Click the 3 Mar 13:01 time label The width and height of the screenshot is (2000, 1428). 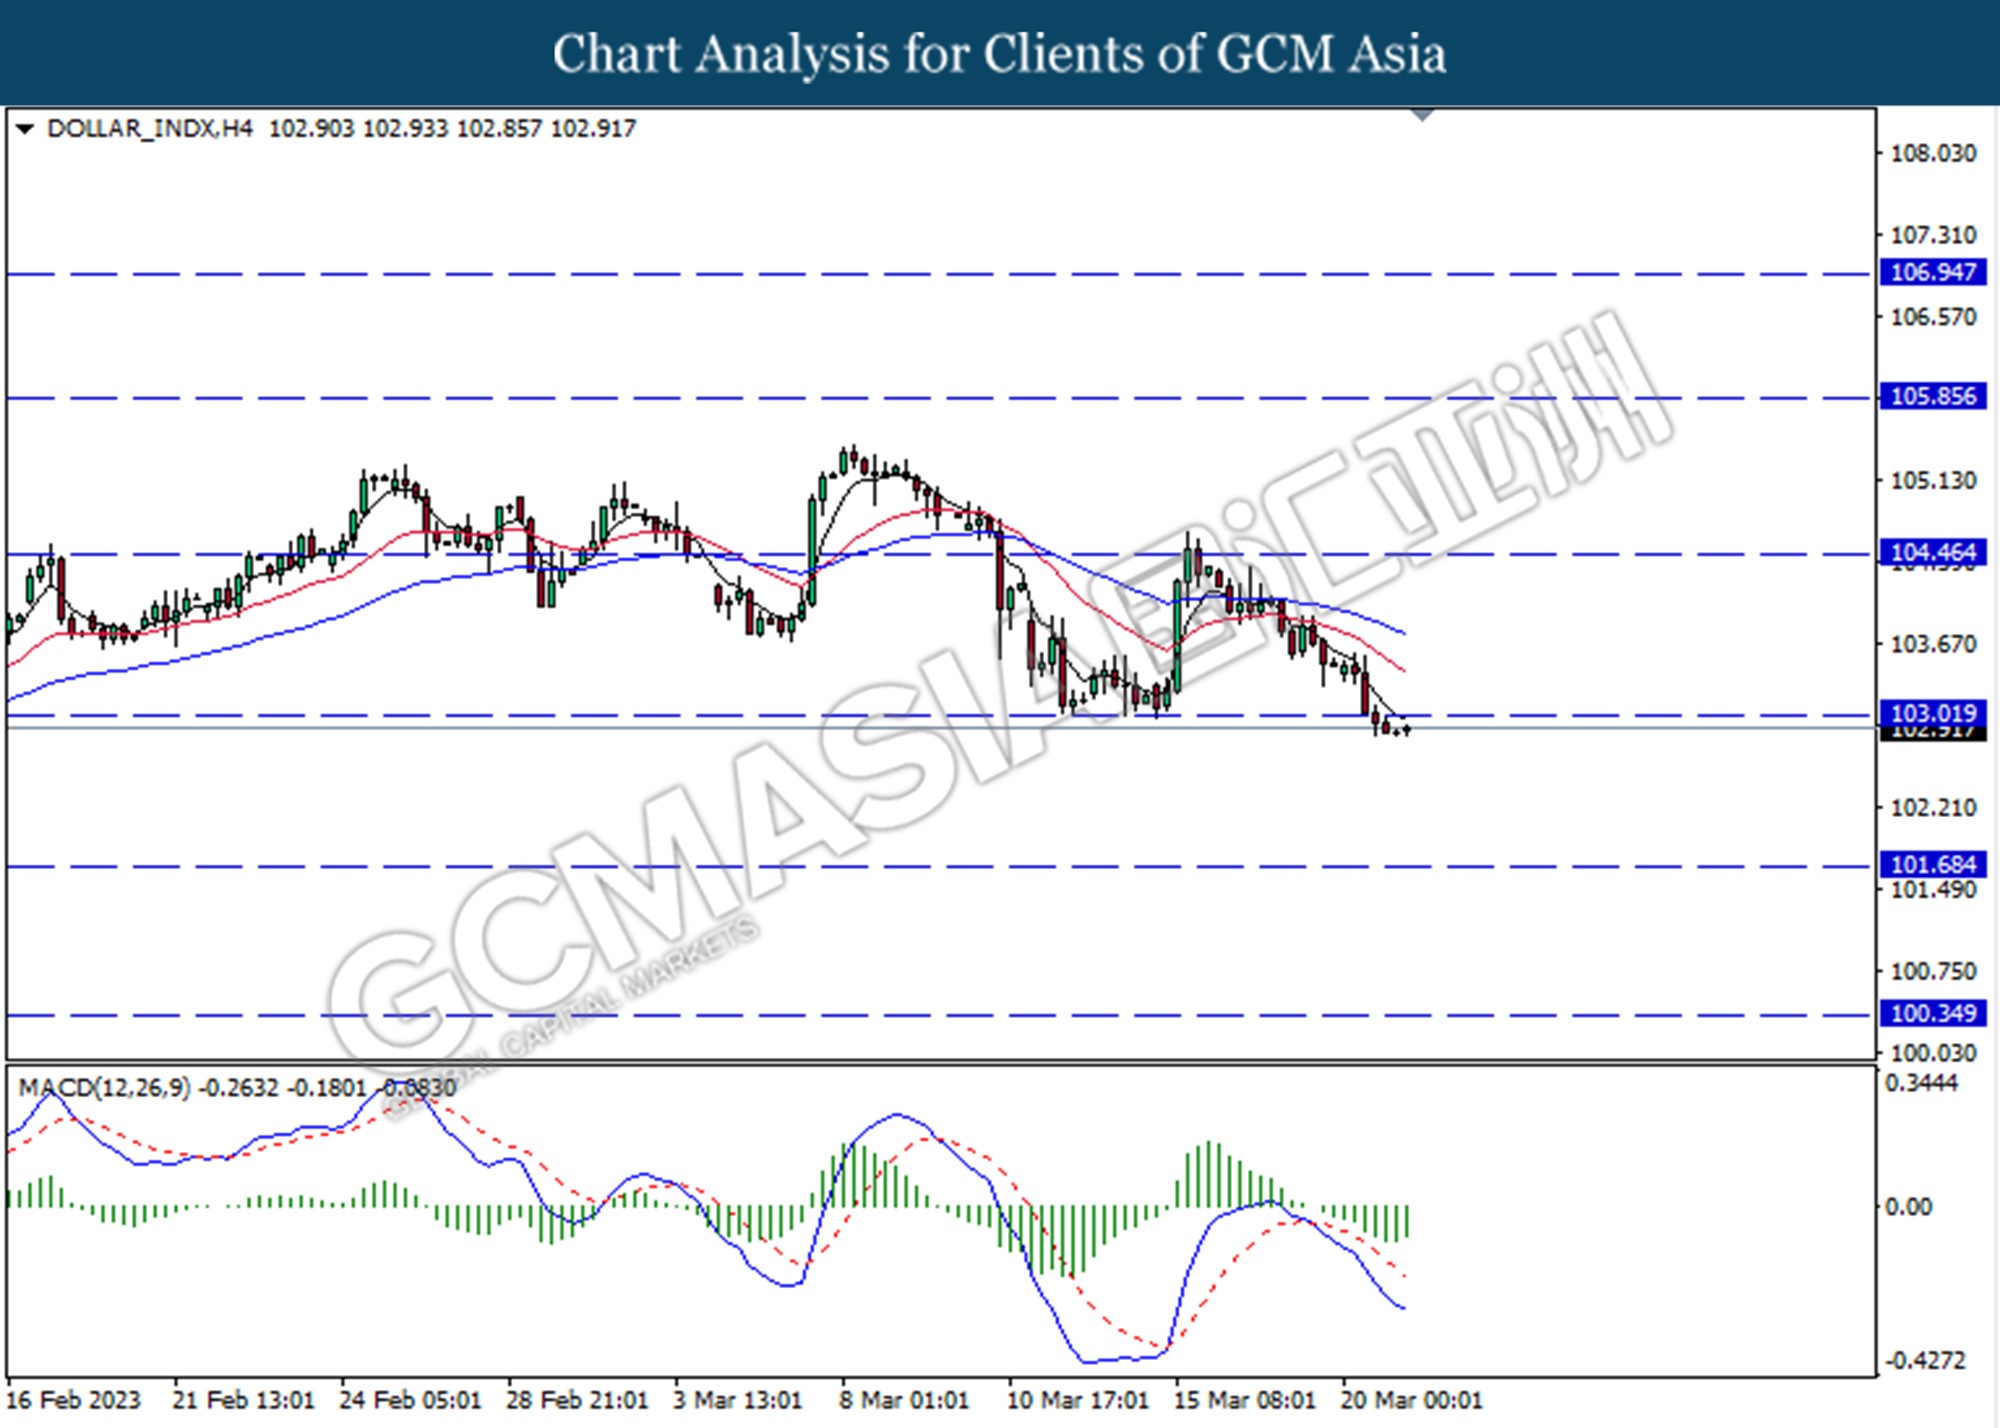(x=737, y=1400)
